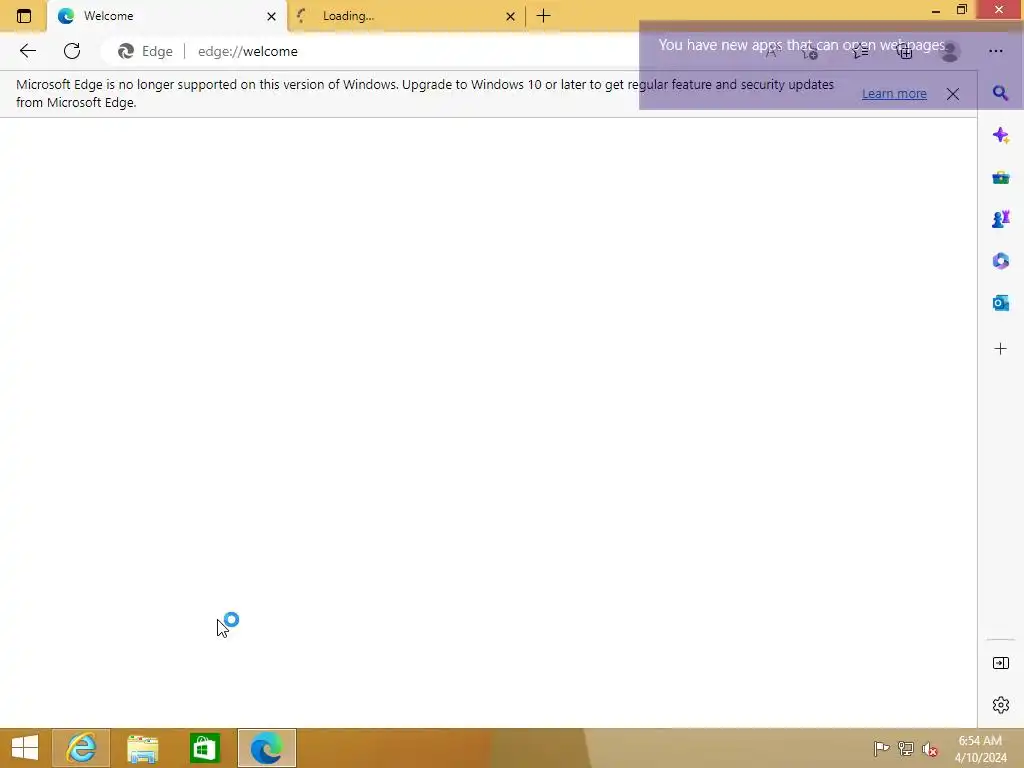Screen dimensions: 1024x768
Task: Open the Tools briefcase icon in sidebar
Action: [x=1000, y=178]
